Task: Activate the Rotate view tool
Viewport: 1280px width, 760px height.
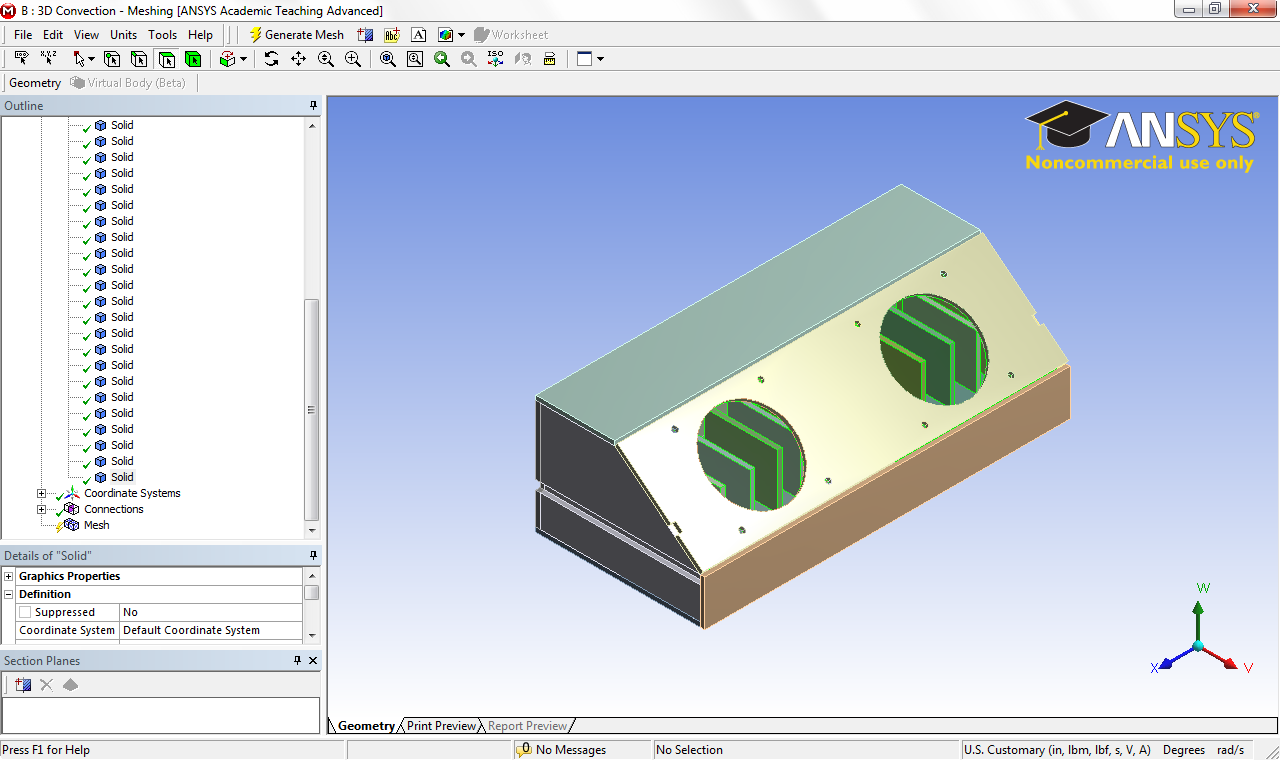Action: point(271,59)
